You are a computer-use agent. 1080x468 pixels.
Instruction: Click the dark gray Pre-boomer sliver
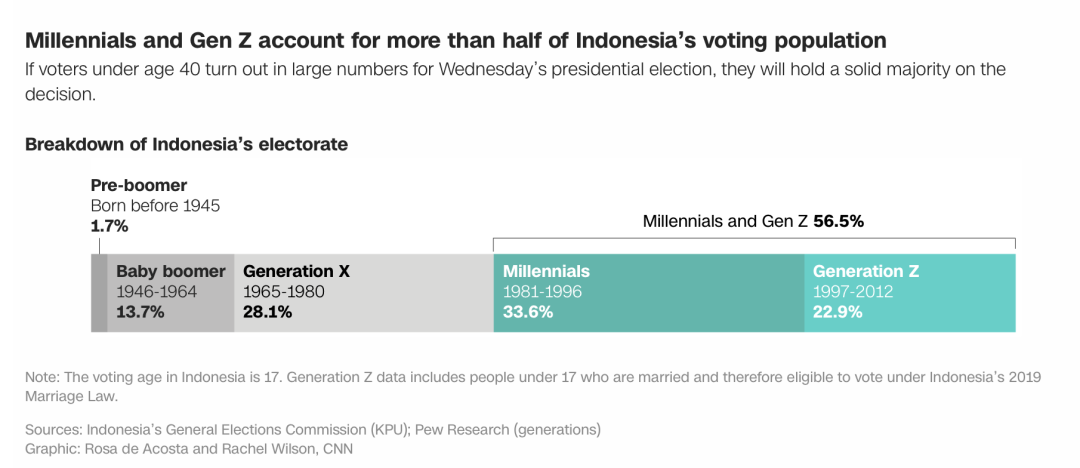[98, 293]
